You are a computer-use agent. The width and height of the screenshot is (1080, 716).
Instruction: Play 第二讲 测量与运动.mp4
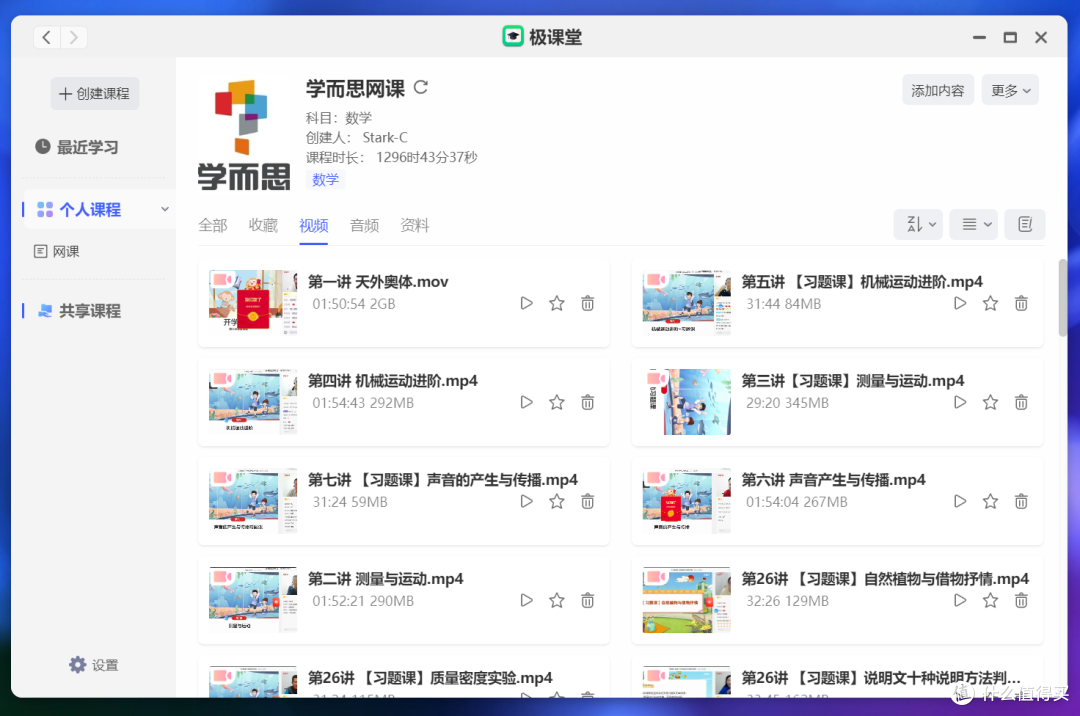[x=526, y=600]
